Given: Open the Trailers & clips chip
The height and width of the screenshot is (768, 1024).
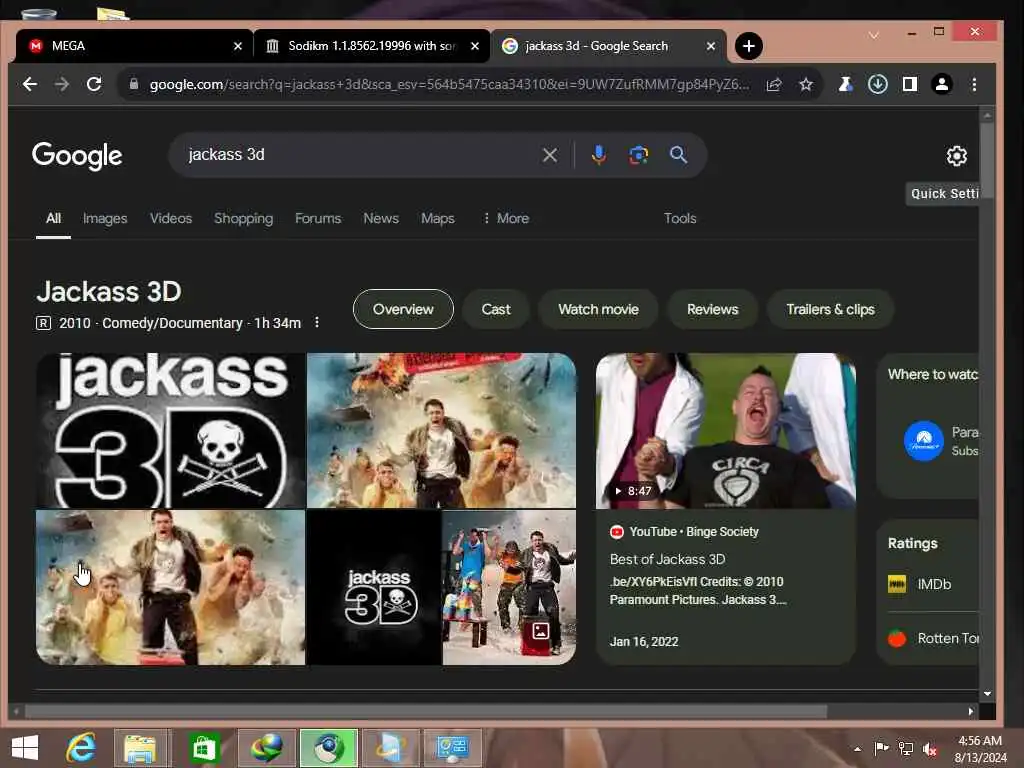Looking at the screenshot, I should point(830,310).
